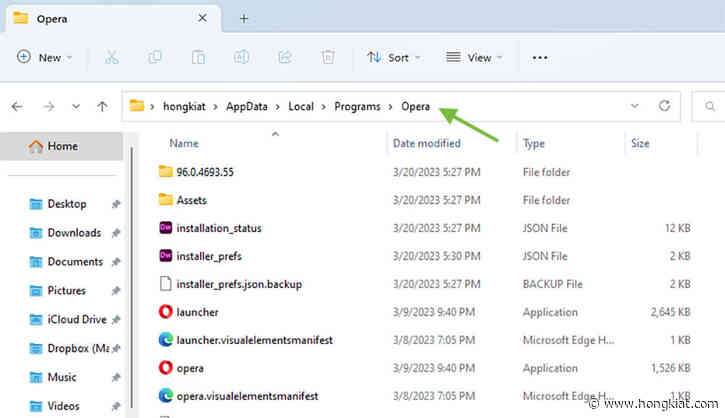Image resolution: width=725 pixels, height=418 pixels.
Task: Open Pictures in quick access
Action: [x=66, y=290]
